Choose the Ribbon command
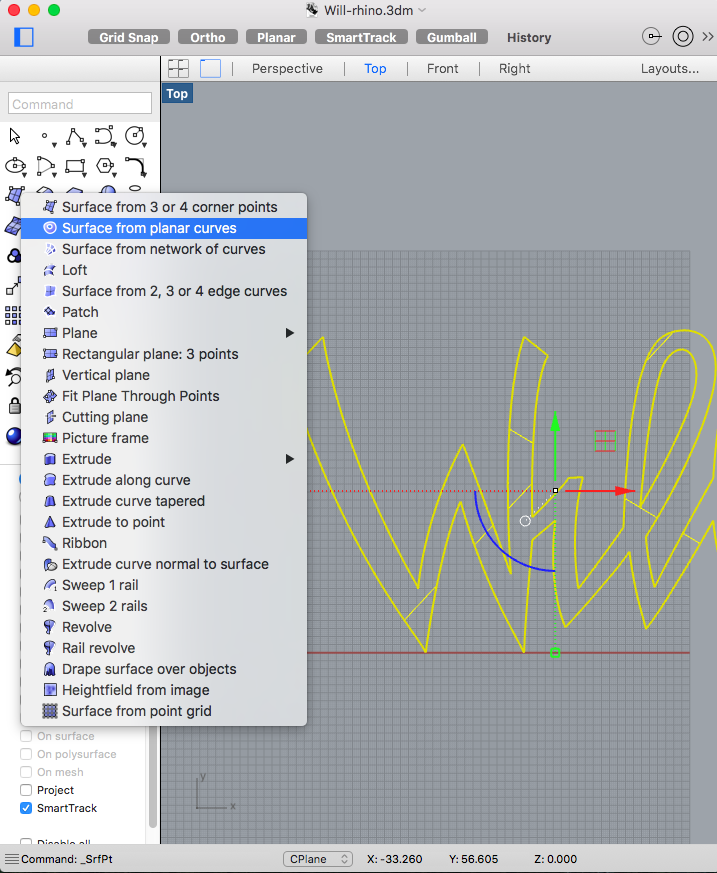Screen dimensions: 717x873 [x=164, y=543]
